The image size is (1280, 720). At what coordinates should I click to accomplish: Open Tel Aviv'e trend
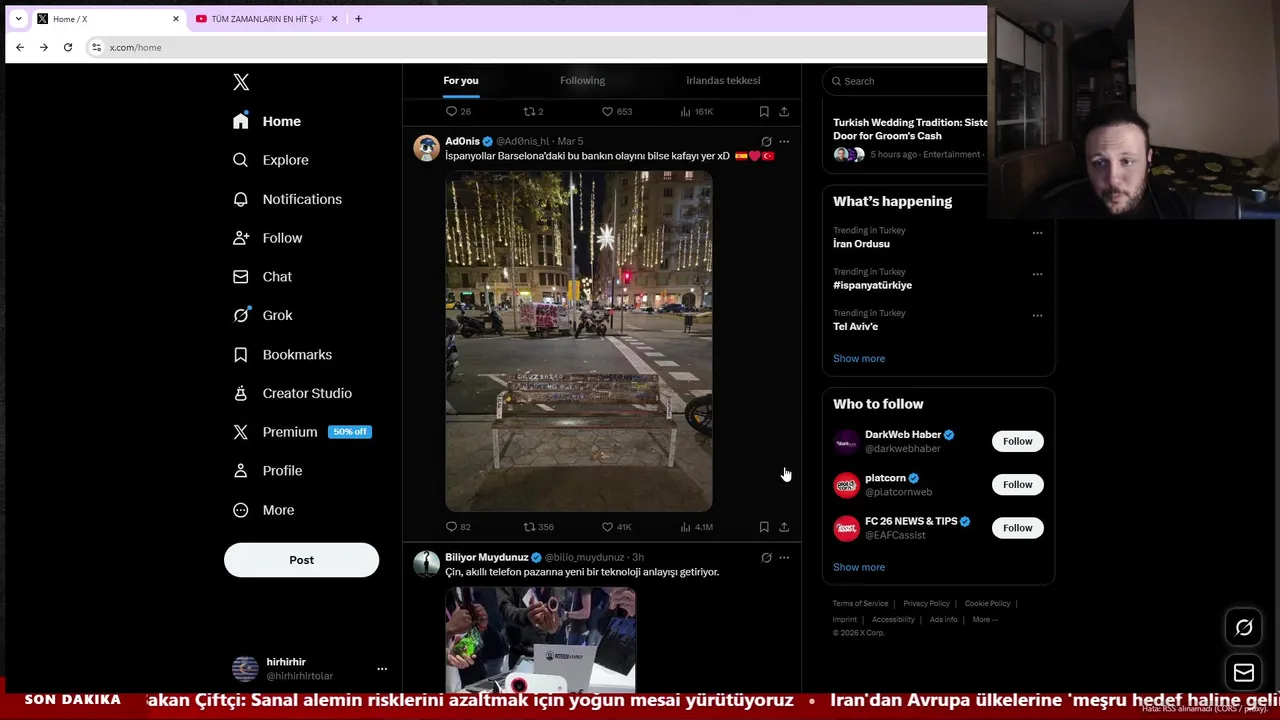pyautogui.click(x=855, y=327)
